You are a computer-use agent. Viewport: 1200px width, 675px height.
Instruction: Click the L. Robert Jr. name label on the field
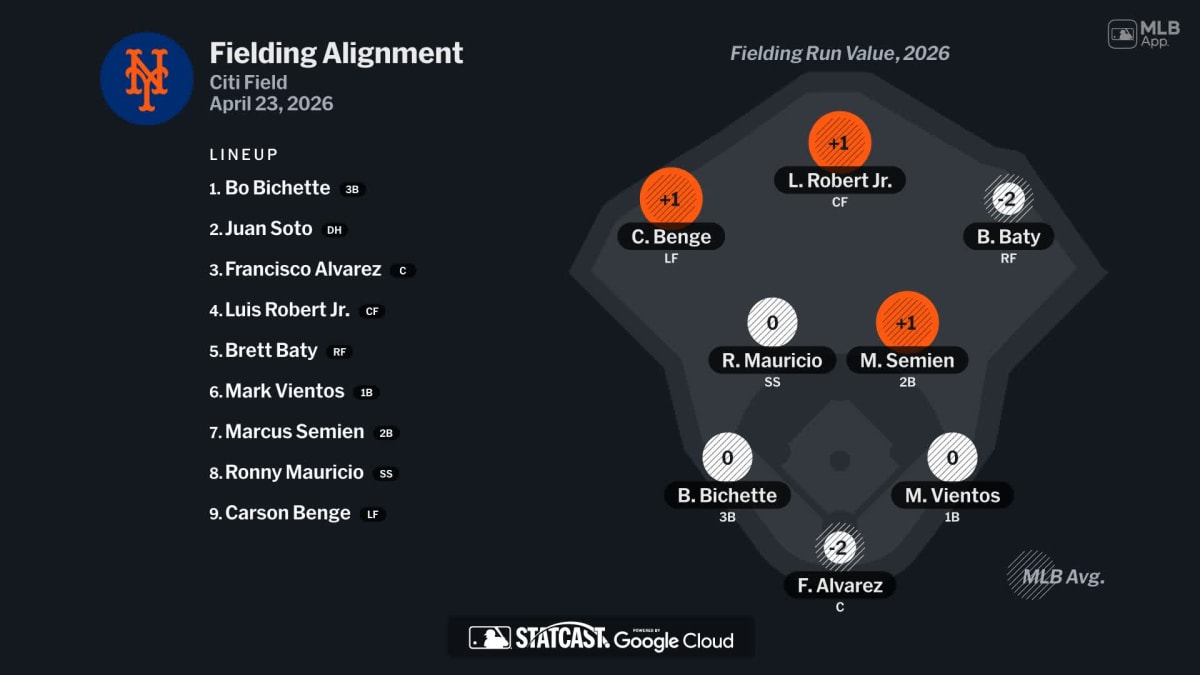click(839, 180)
